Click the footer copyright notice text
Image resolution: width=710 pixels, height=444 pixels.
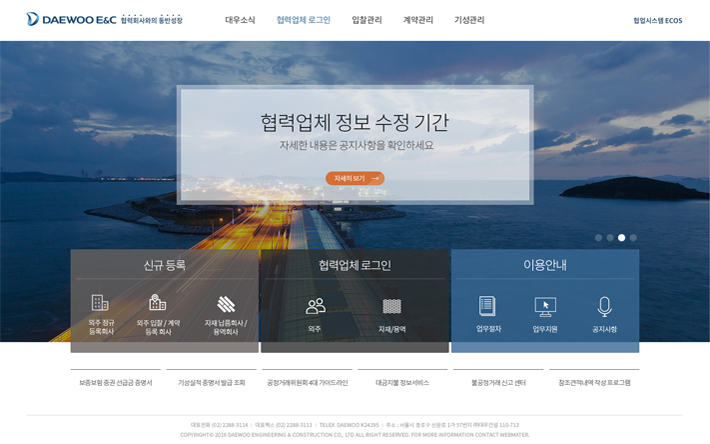coord(355,434)
